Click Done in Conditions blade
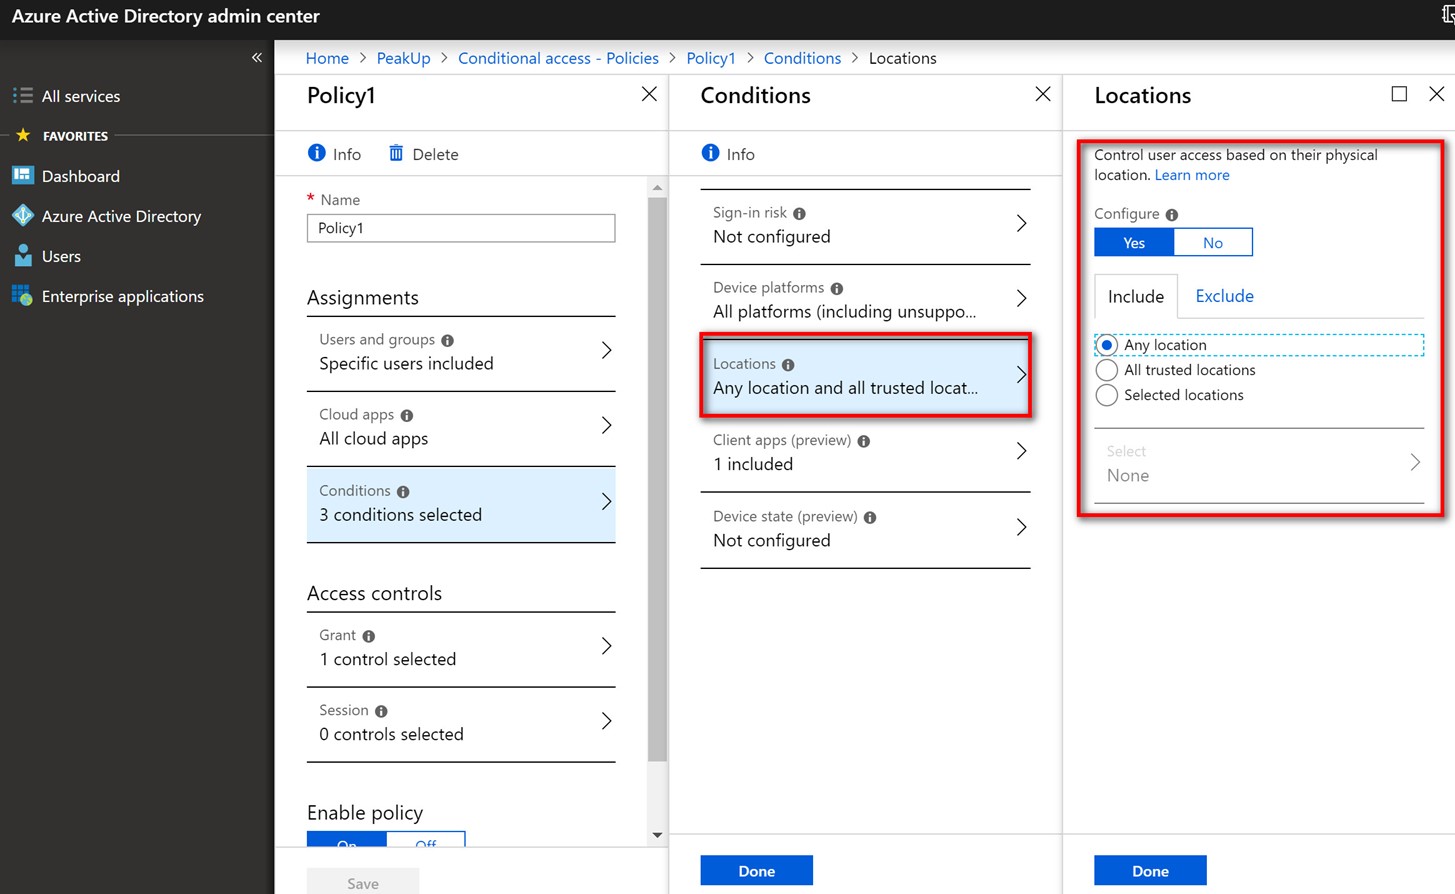Image resolution: width=1455 pixels, height=894 pixels. [756, 871]
